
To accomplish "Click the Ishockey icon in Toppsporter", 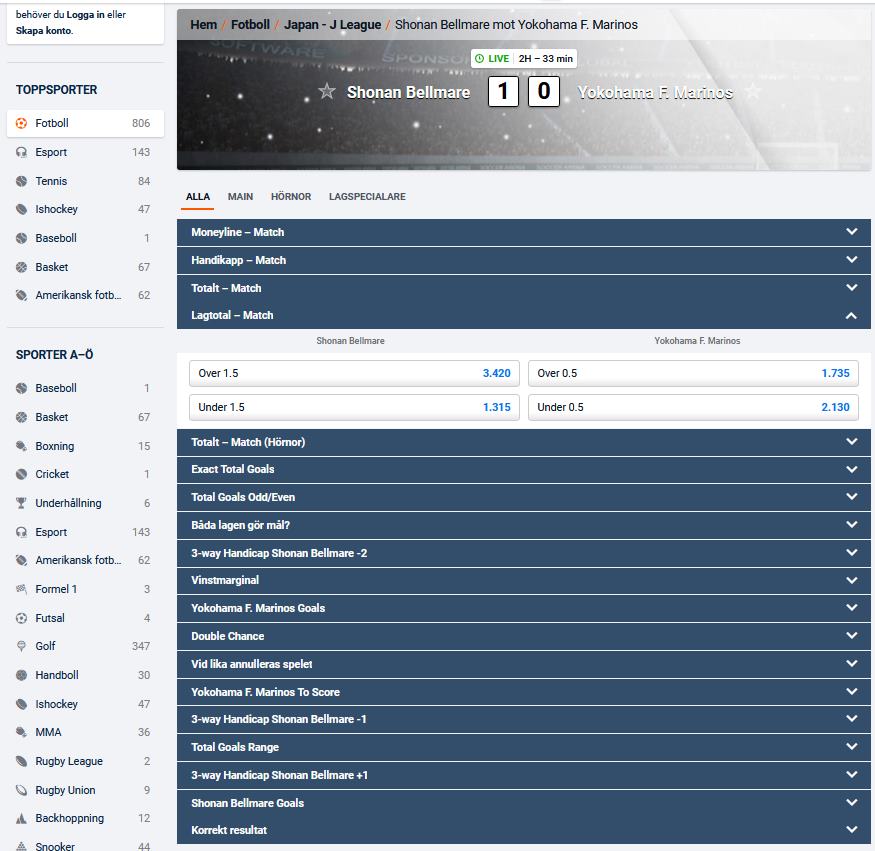I will pyautogui.click(x=21, y=209).
